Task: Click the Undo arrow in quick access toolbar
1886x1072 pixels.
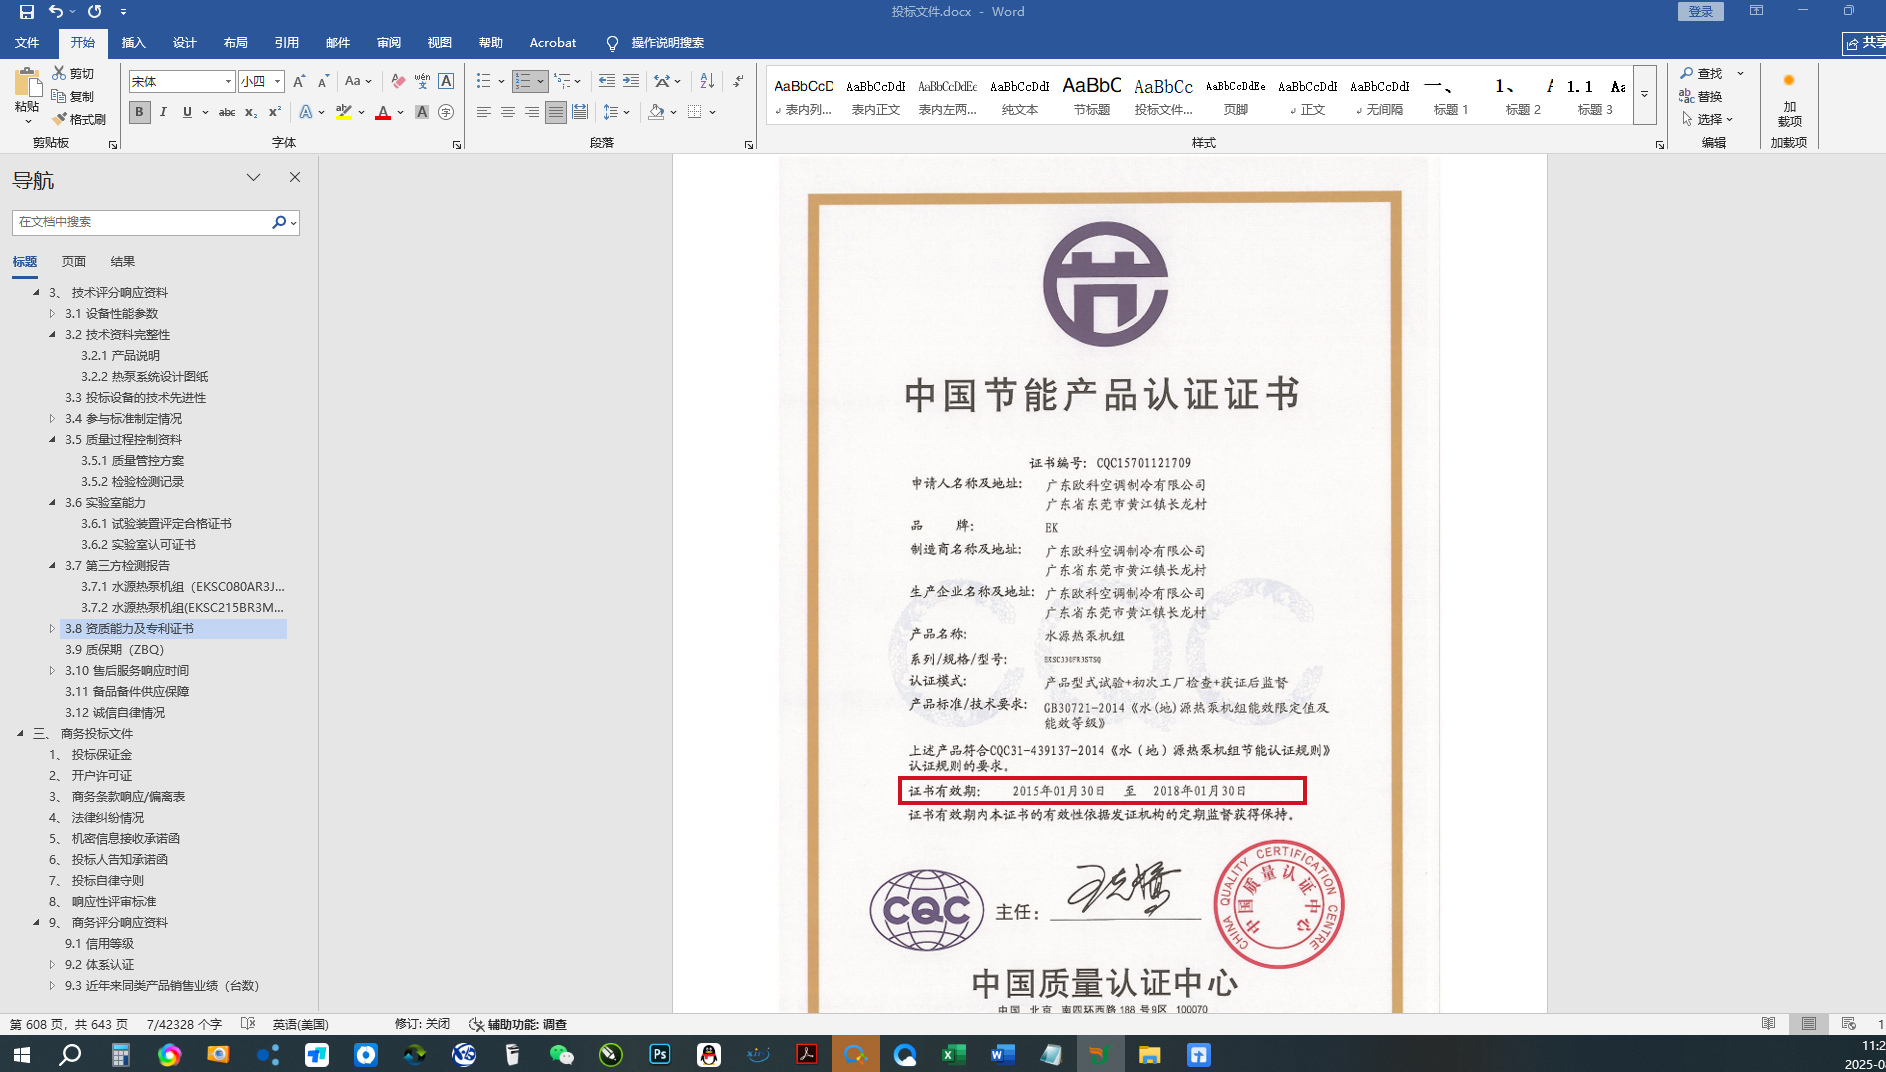Action: 56,12
